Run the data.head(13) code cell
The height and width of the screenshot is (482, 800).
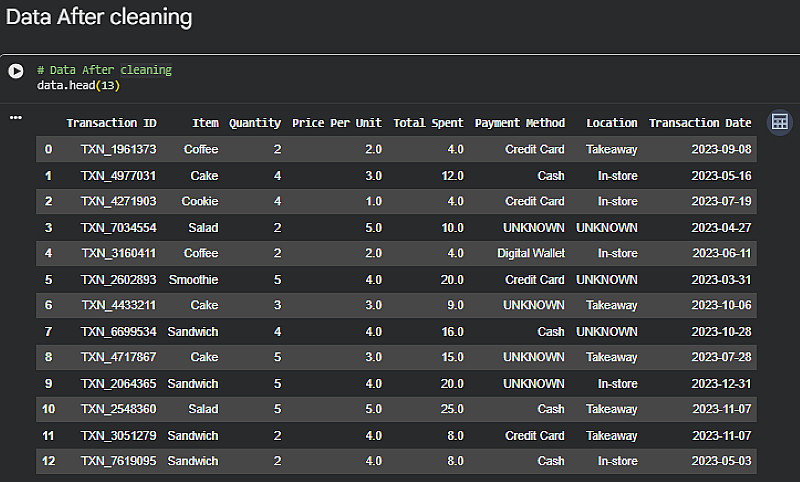(15, 71)
